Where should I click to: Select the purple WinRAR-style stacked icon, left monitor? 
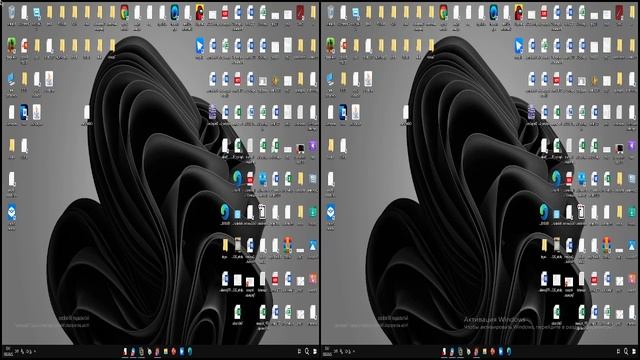pos(212,112)
